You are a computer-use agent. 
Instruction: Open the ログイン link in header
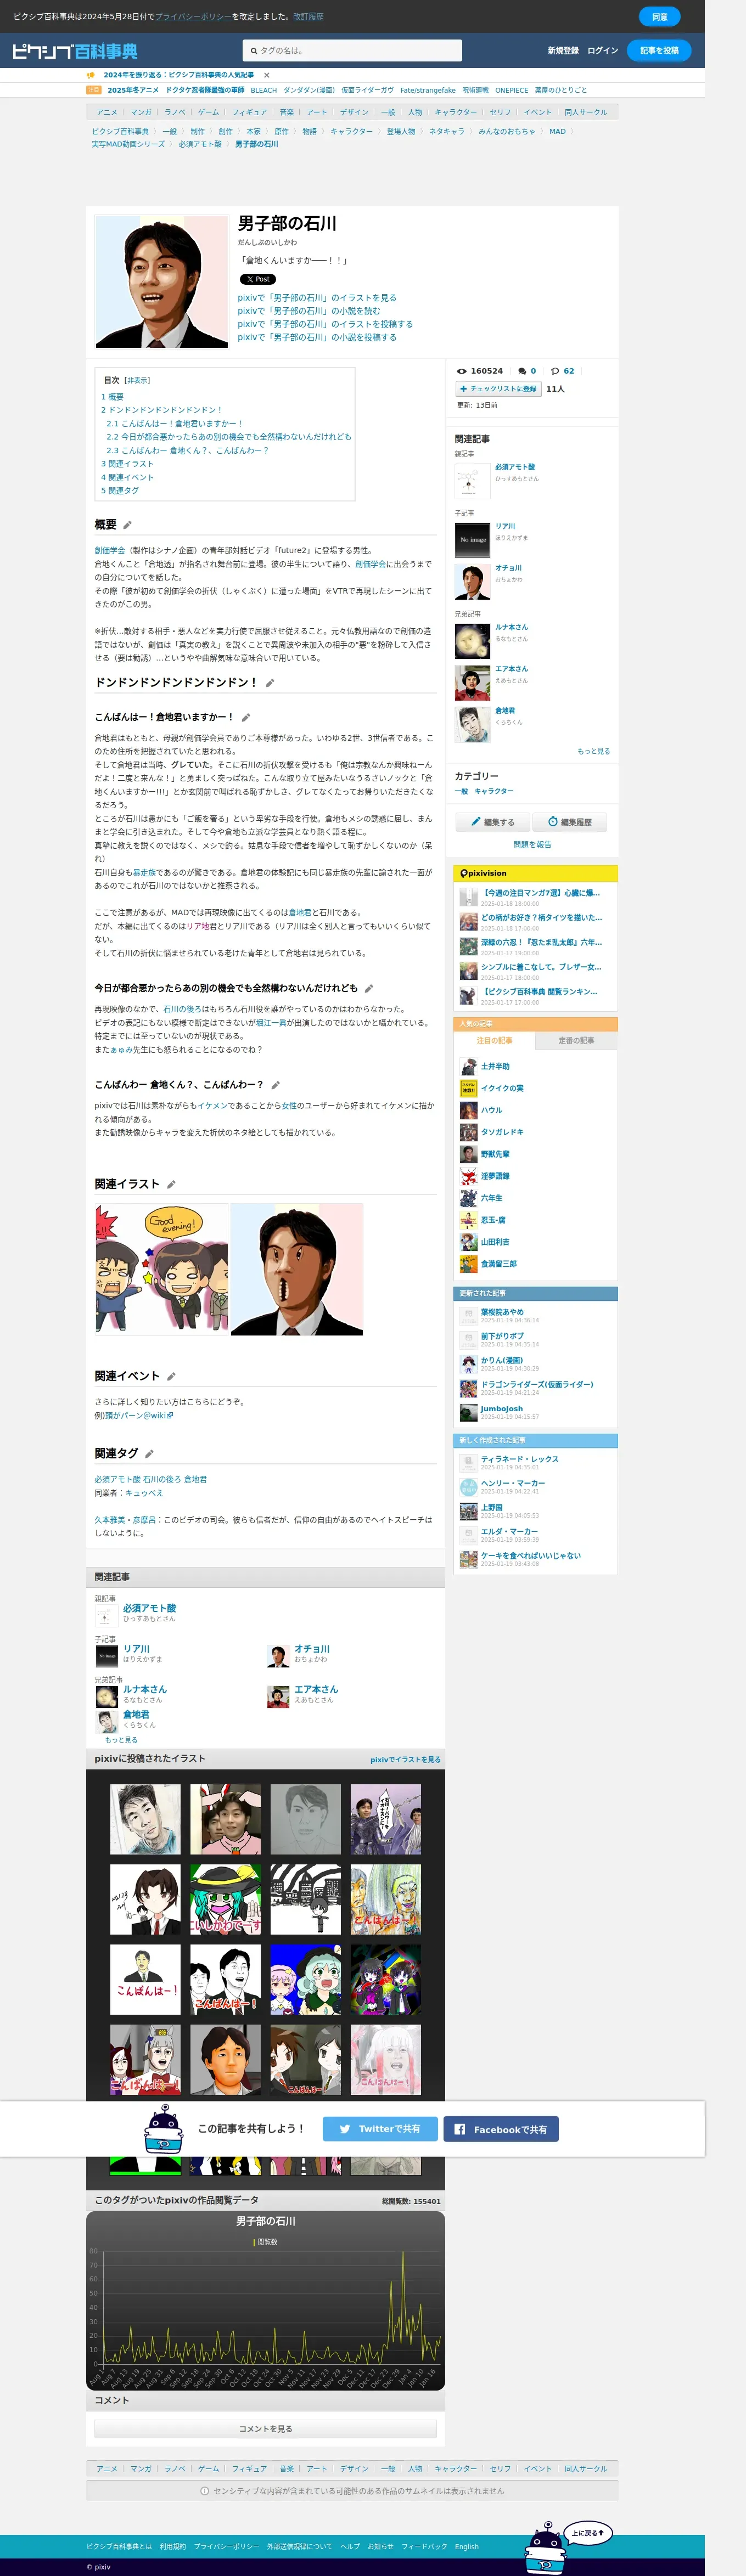[x=602, y=51]
